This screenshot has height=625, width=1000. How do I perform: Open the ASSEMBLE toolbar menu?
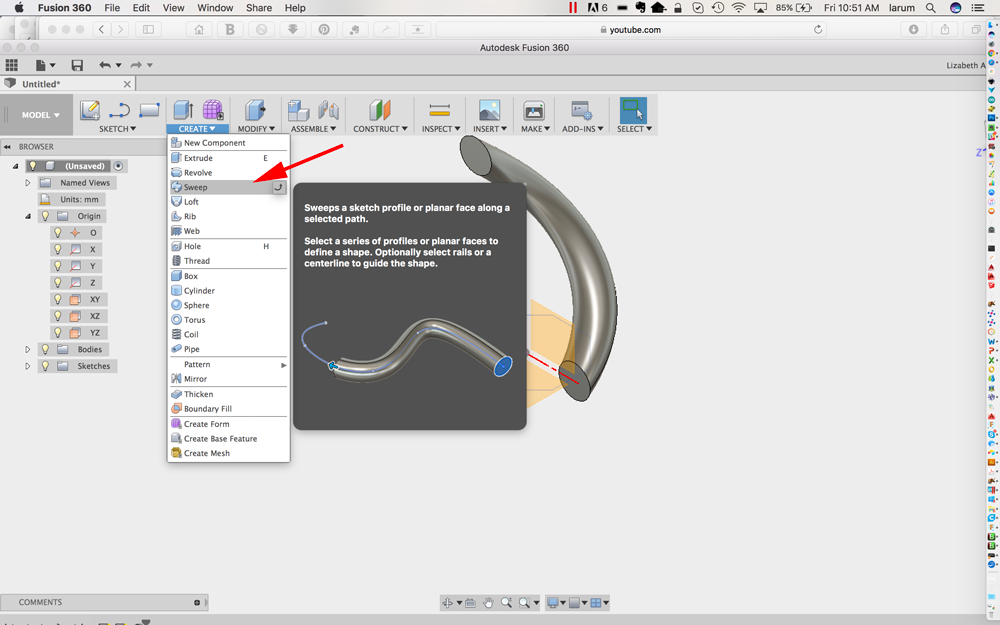pyautogui.click(x=313, y=129)
